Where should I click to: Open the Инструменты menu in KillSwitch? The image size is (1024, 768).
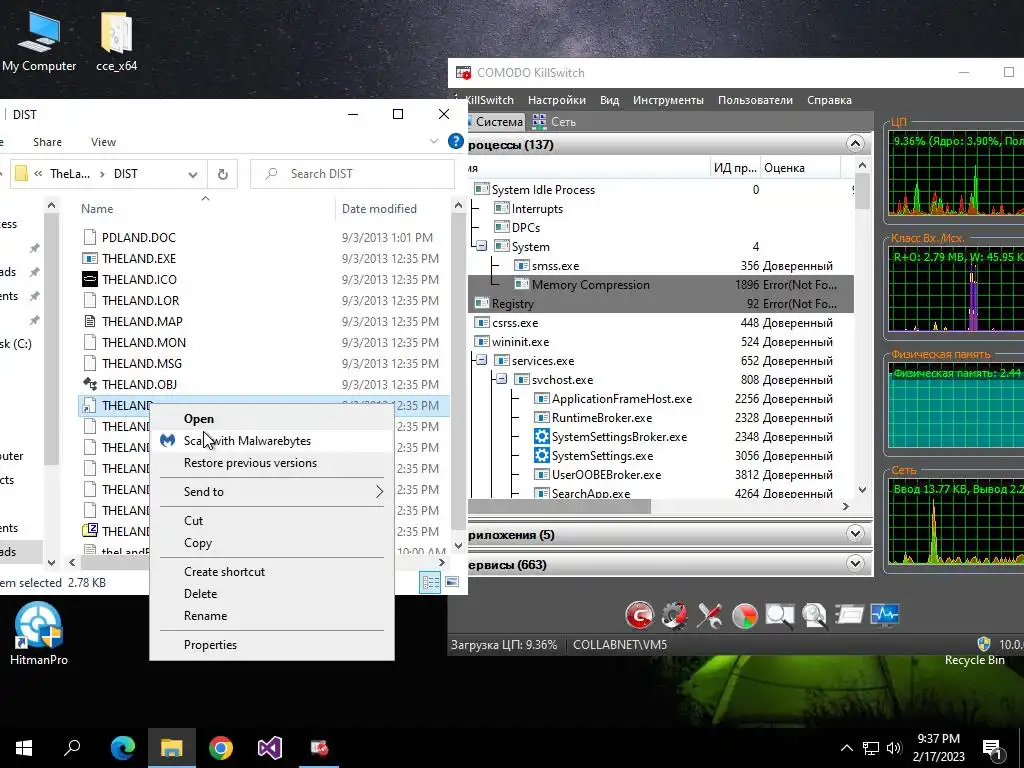tap(668, 100)
